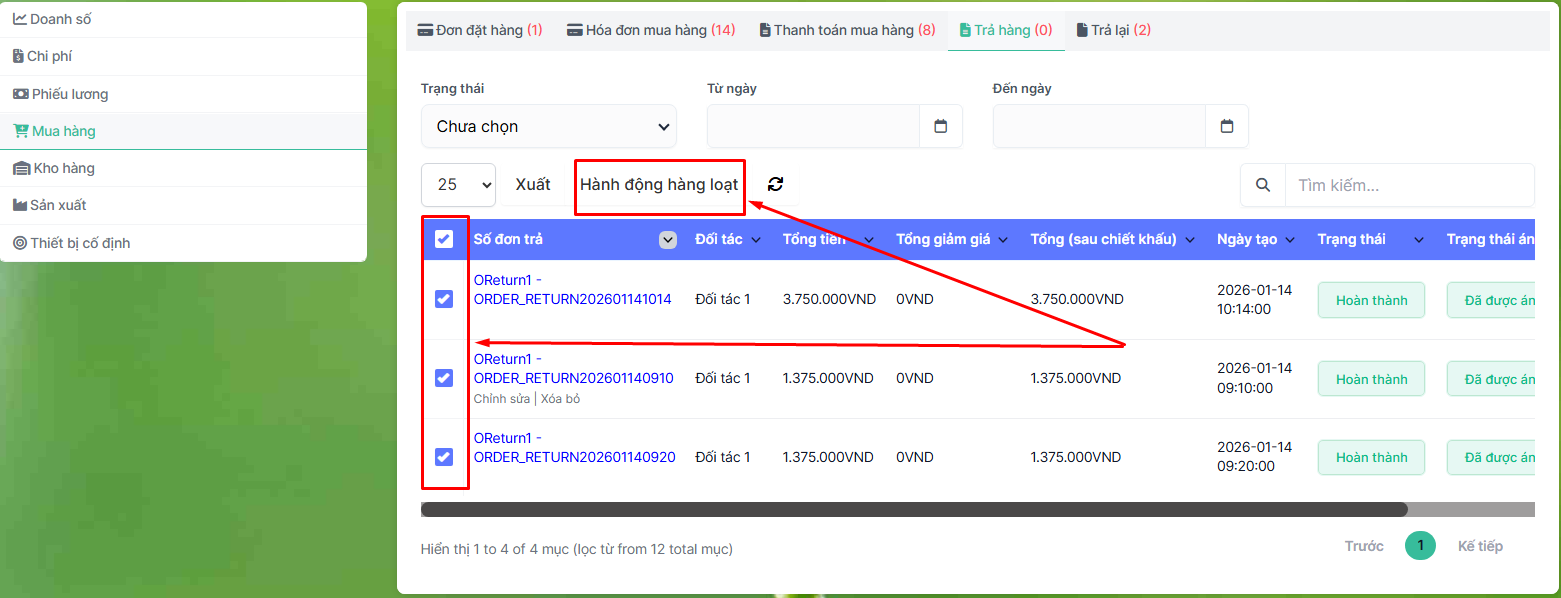Uncheck the ORDER_RETURN202601140920 row checkbox
Image resolution: width=1561 pixels, height=598 pixels.
coord(444,457)
